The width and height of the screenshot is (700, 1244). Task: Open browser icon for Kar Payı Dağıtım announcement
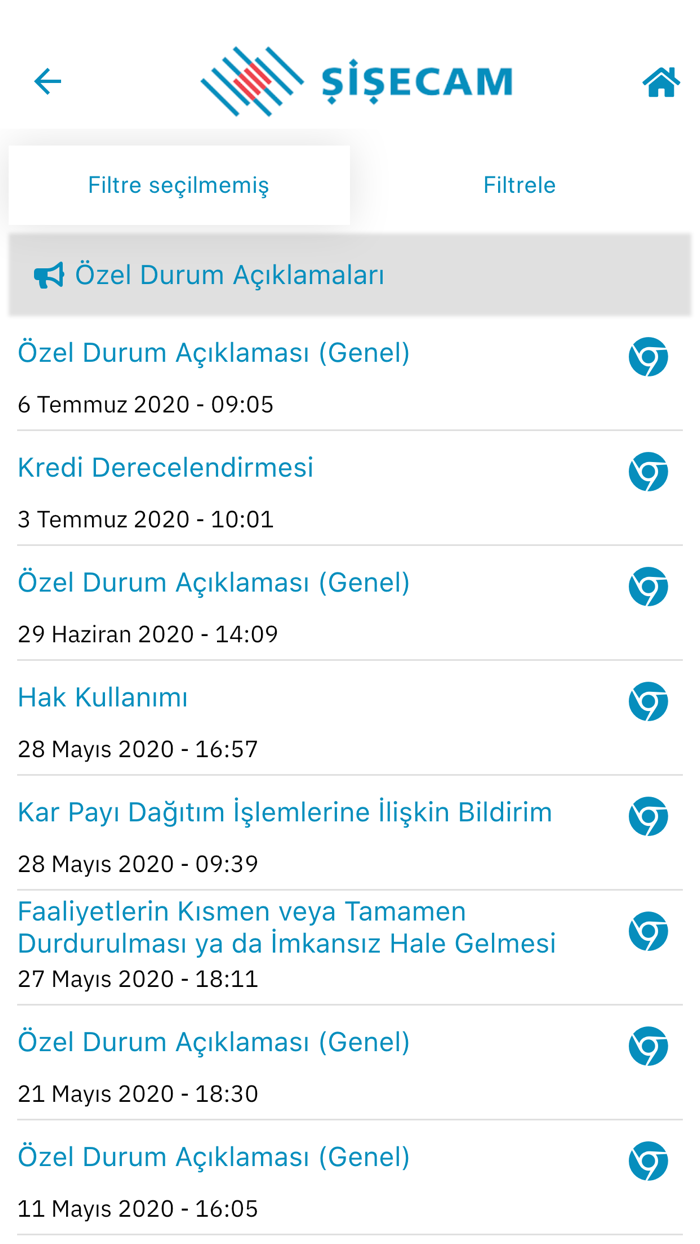point(648,816)
